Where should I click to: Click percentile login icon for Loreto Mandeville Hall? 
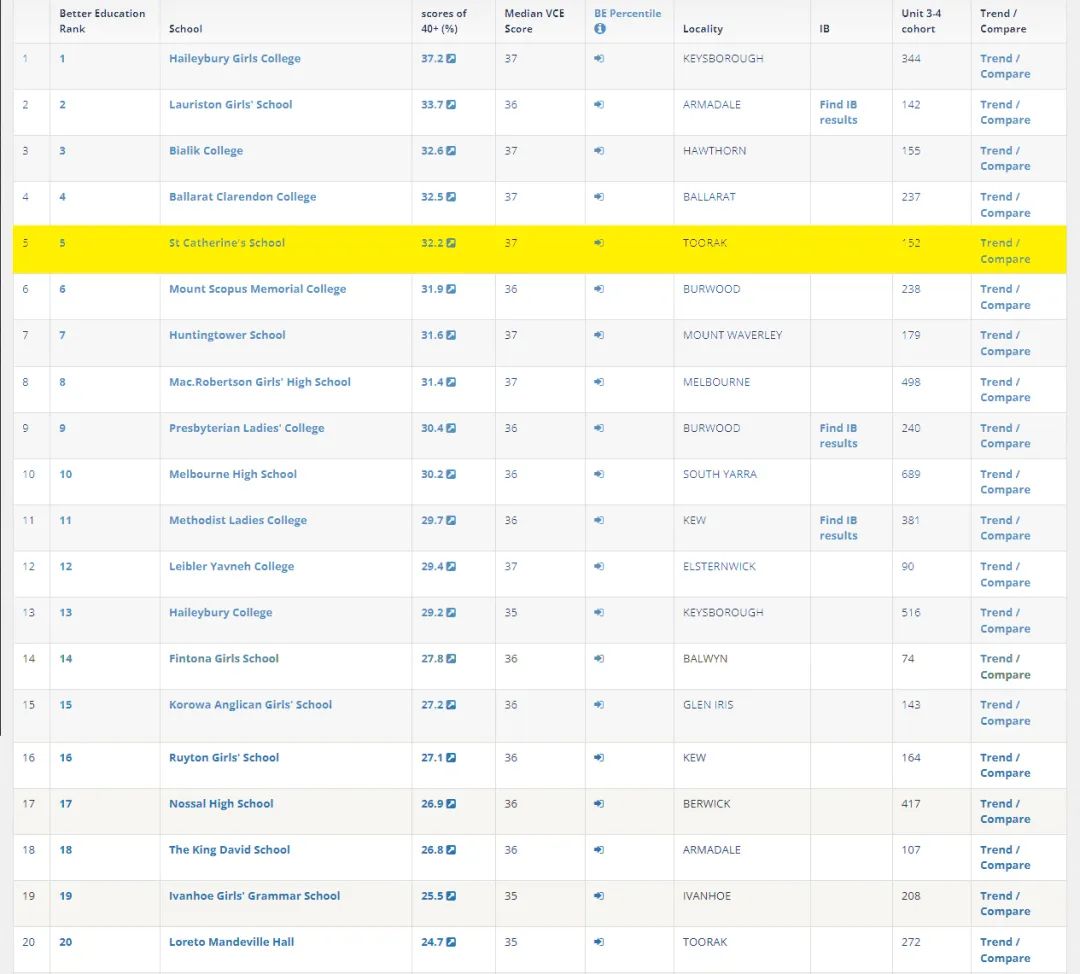pyautogui.click(x=599, y=942)
